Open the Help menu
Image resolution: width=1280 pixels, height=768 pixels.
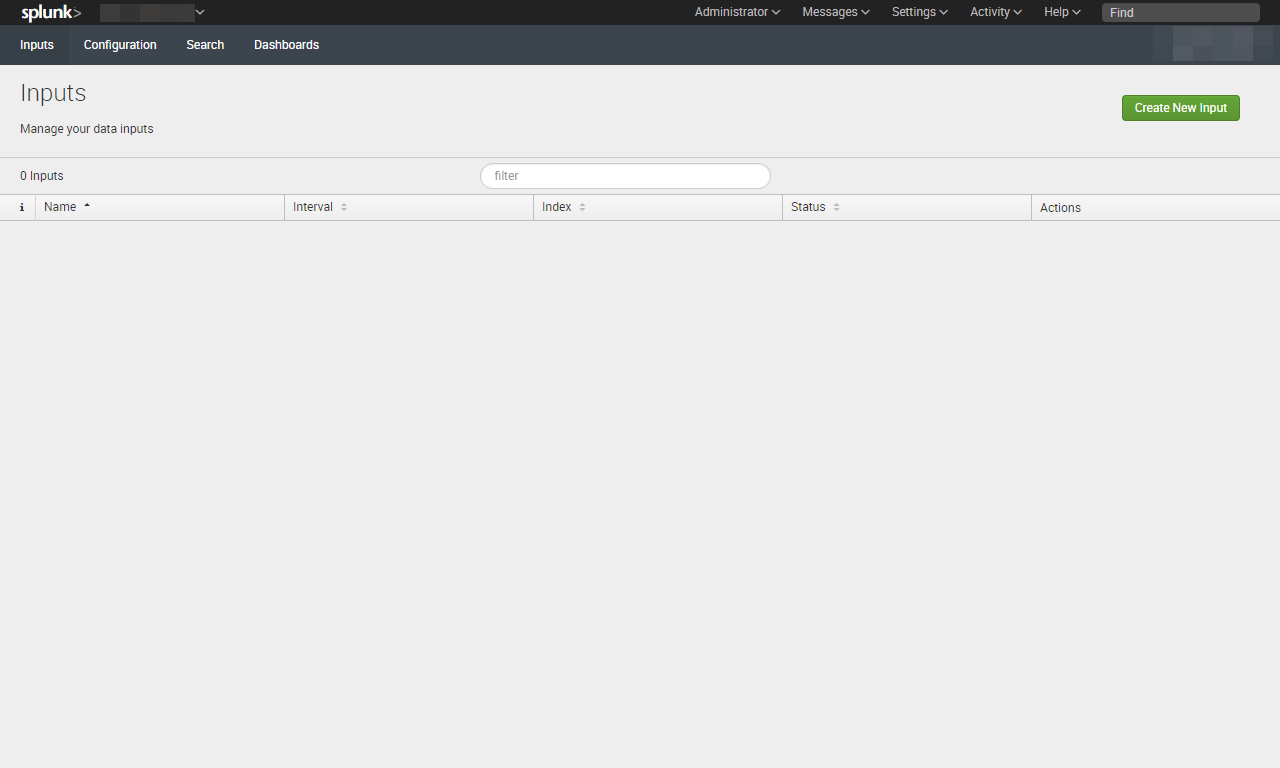click(1062, 12)
